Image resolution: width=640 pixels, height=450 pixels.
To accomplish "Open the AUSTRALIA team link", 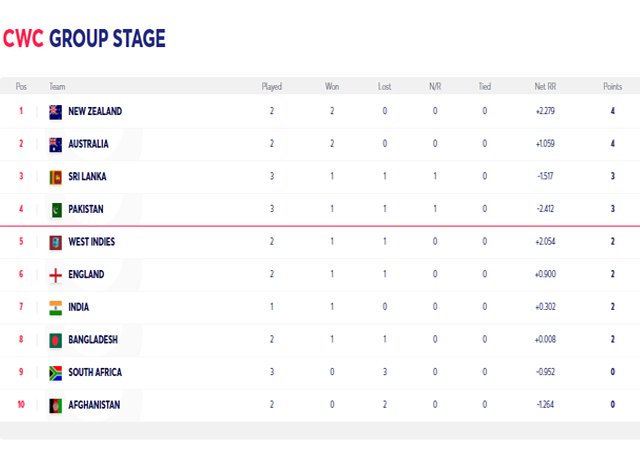I will (88, 144).
